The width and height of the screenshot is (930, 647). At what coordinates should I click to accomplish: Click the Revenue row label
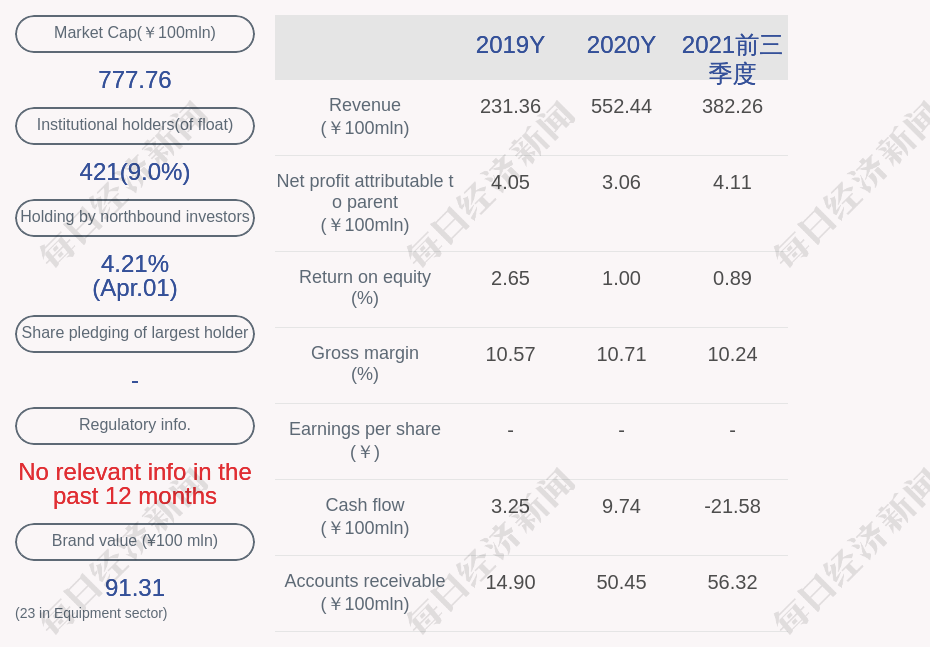pos(364,116)
